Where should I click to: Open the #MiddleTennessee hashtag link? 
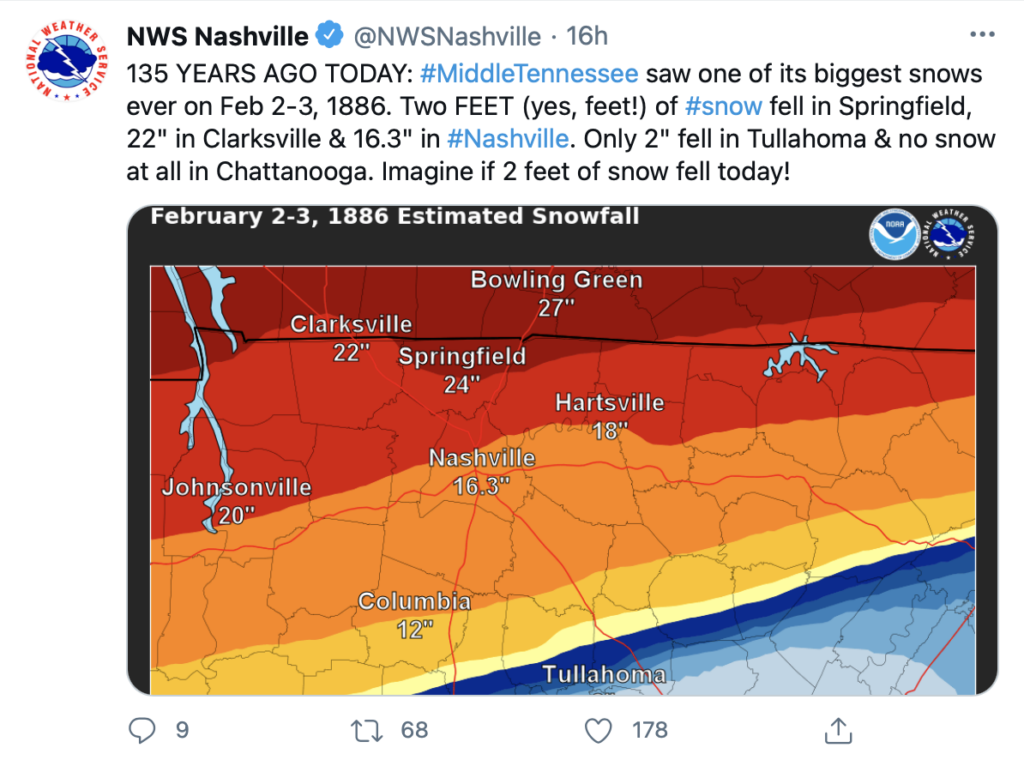529,74
